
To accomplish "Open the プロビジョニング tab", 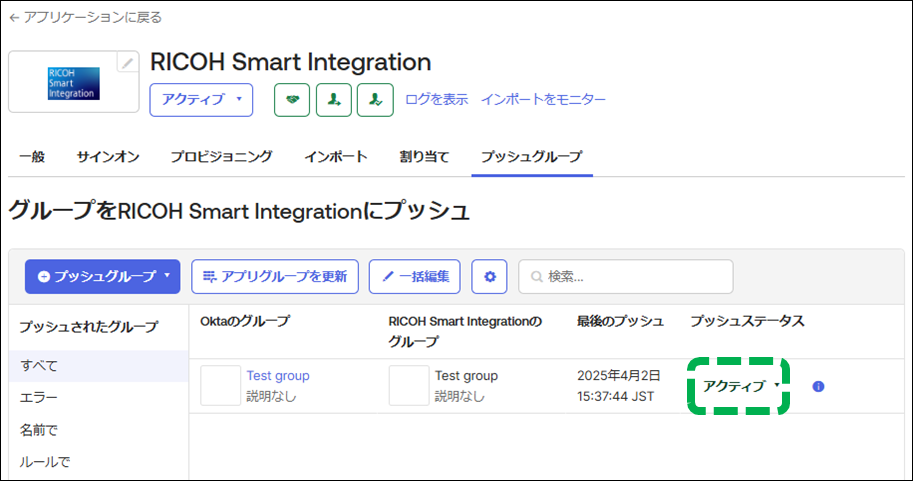I will pyautogui.click(x=221, y=157).
